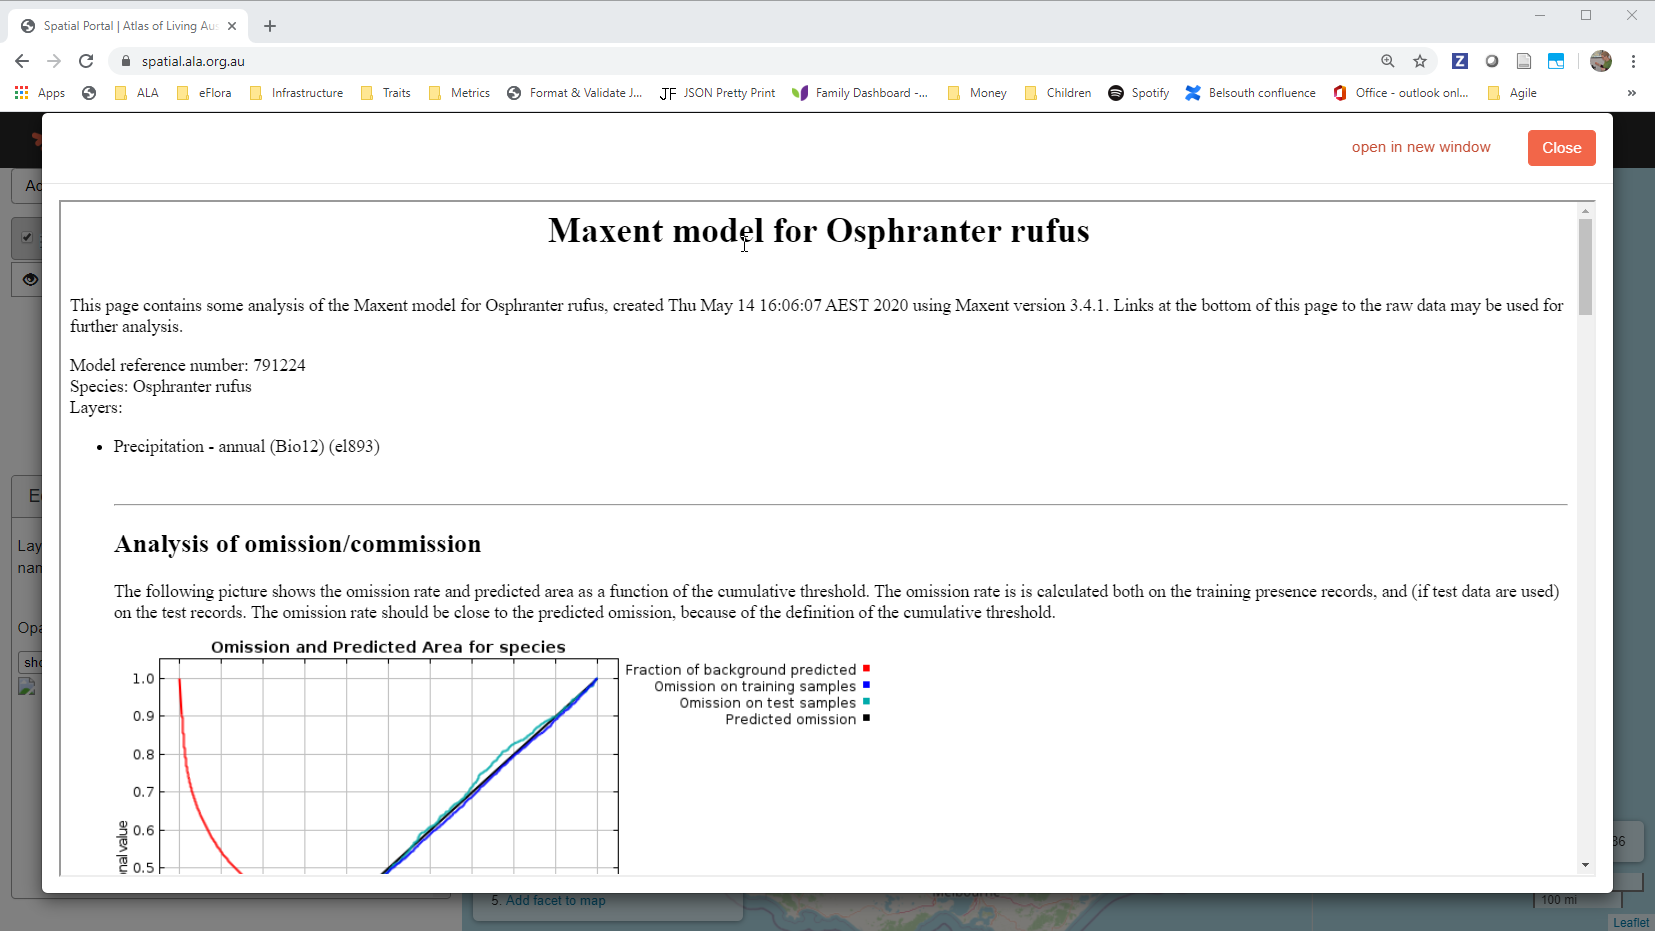1655x931 pixels.
Task: Open the Money bookmarks folder
Action: (977, 93)
